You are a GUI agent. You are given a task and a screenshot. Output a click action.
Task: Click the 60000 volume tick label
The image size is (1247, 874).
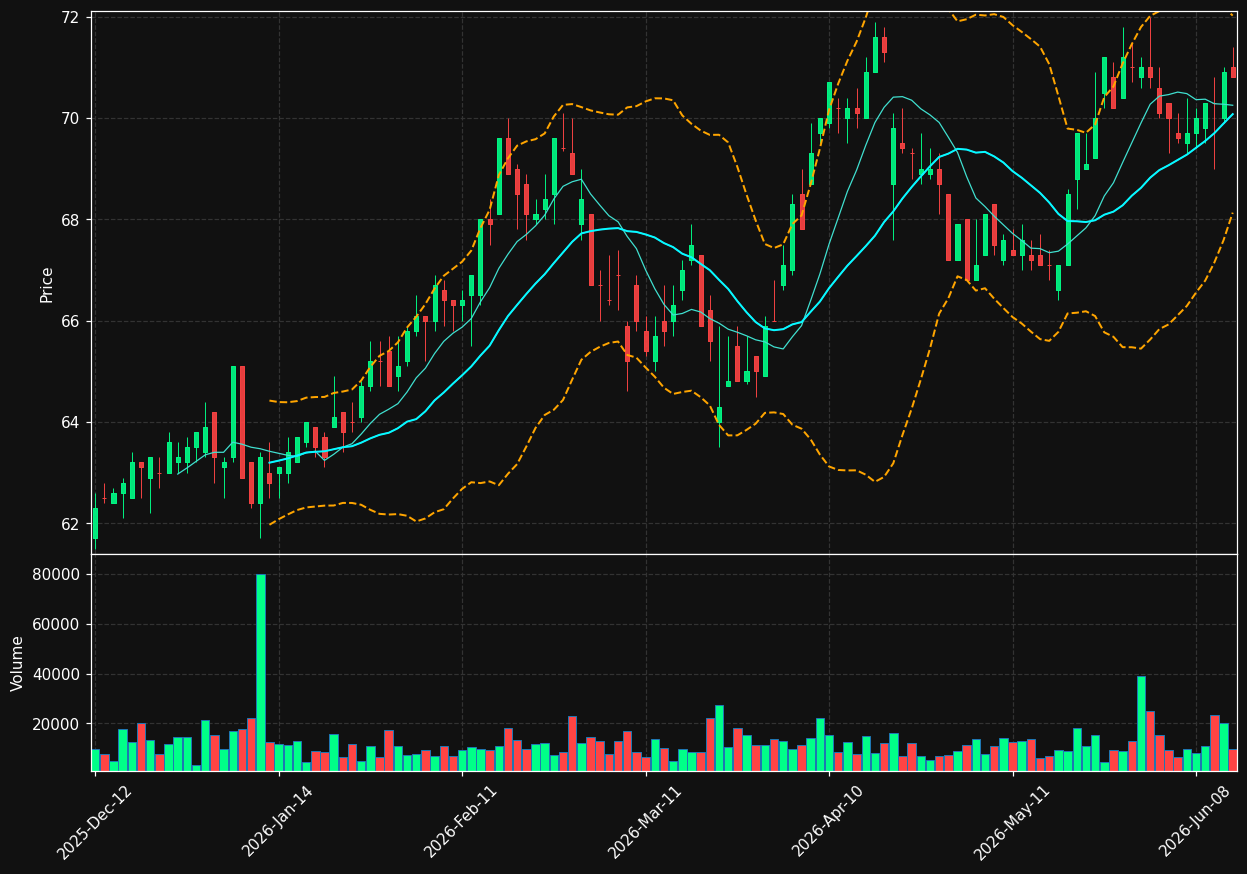[x=55, y=625]
